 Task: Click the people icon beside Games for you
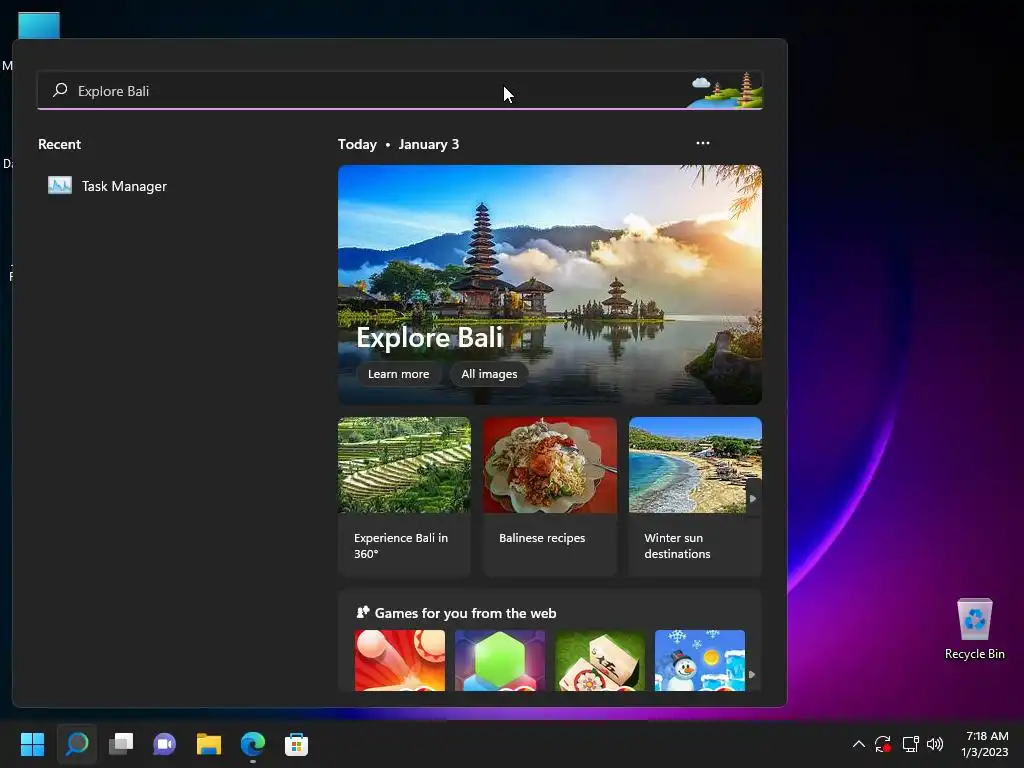362,613
